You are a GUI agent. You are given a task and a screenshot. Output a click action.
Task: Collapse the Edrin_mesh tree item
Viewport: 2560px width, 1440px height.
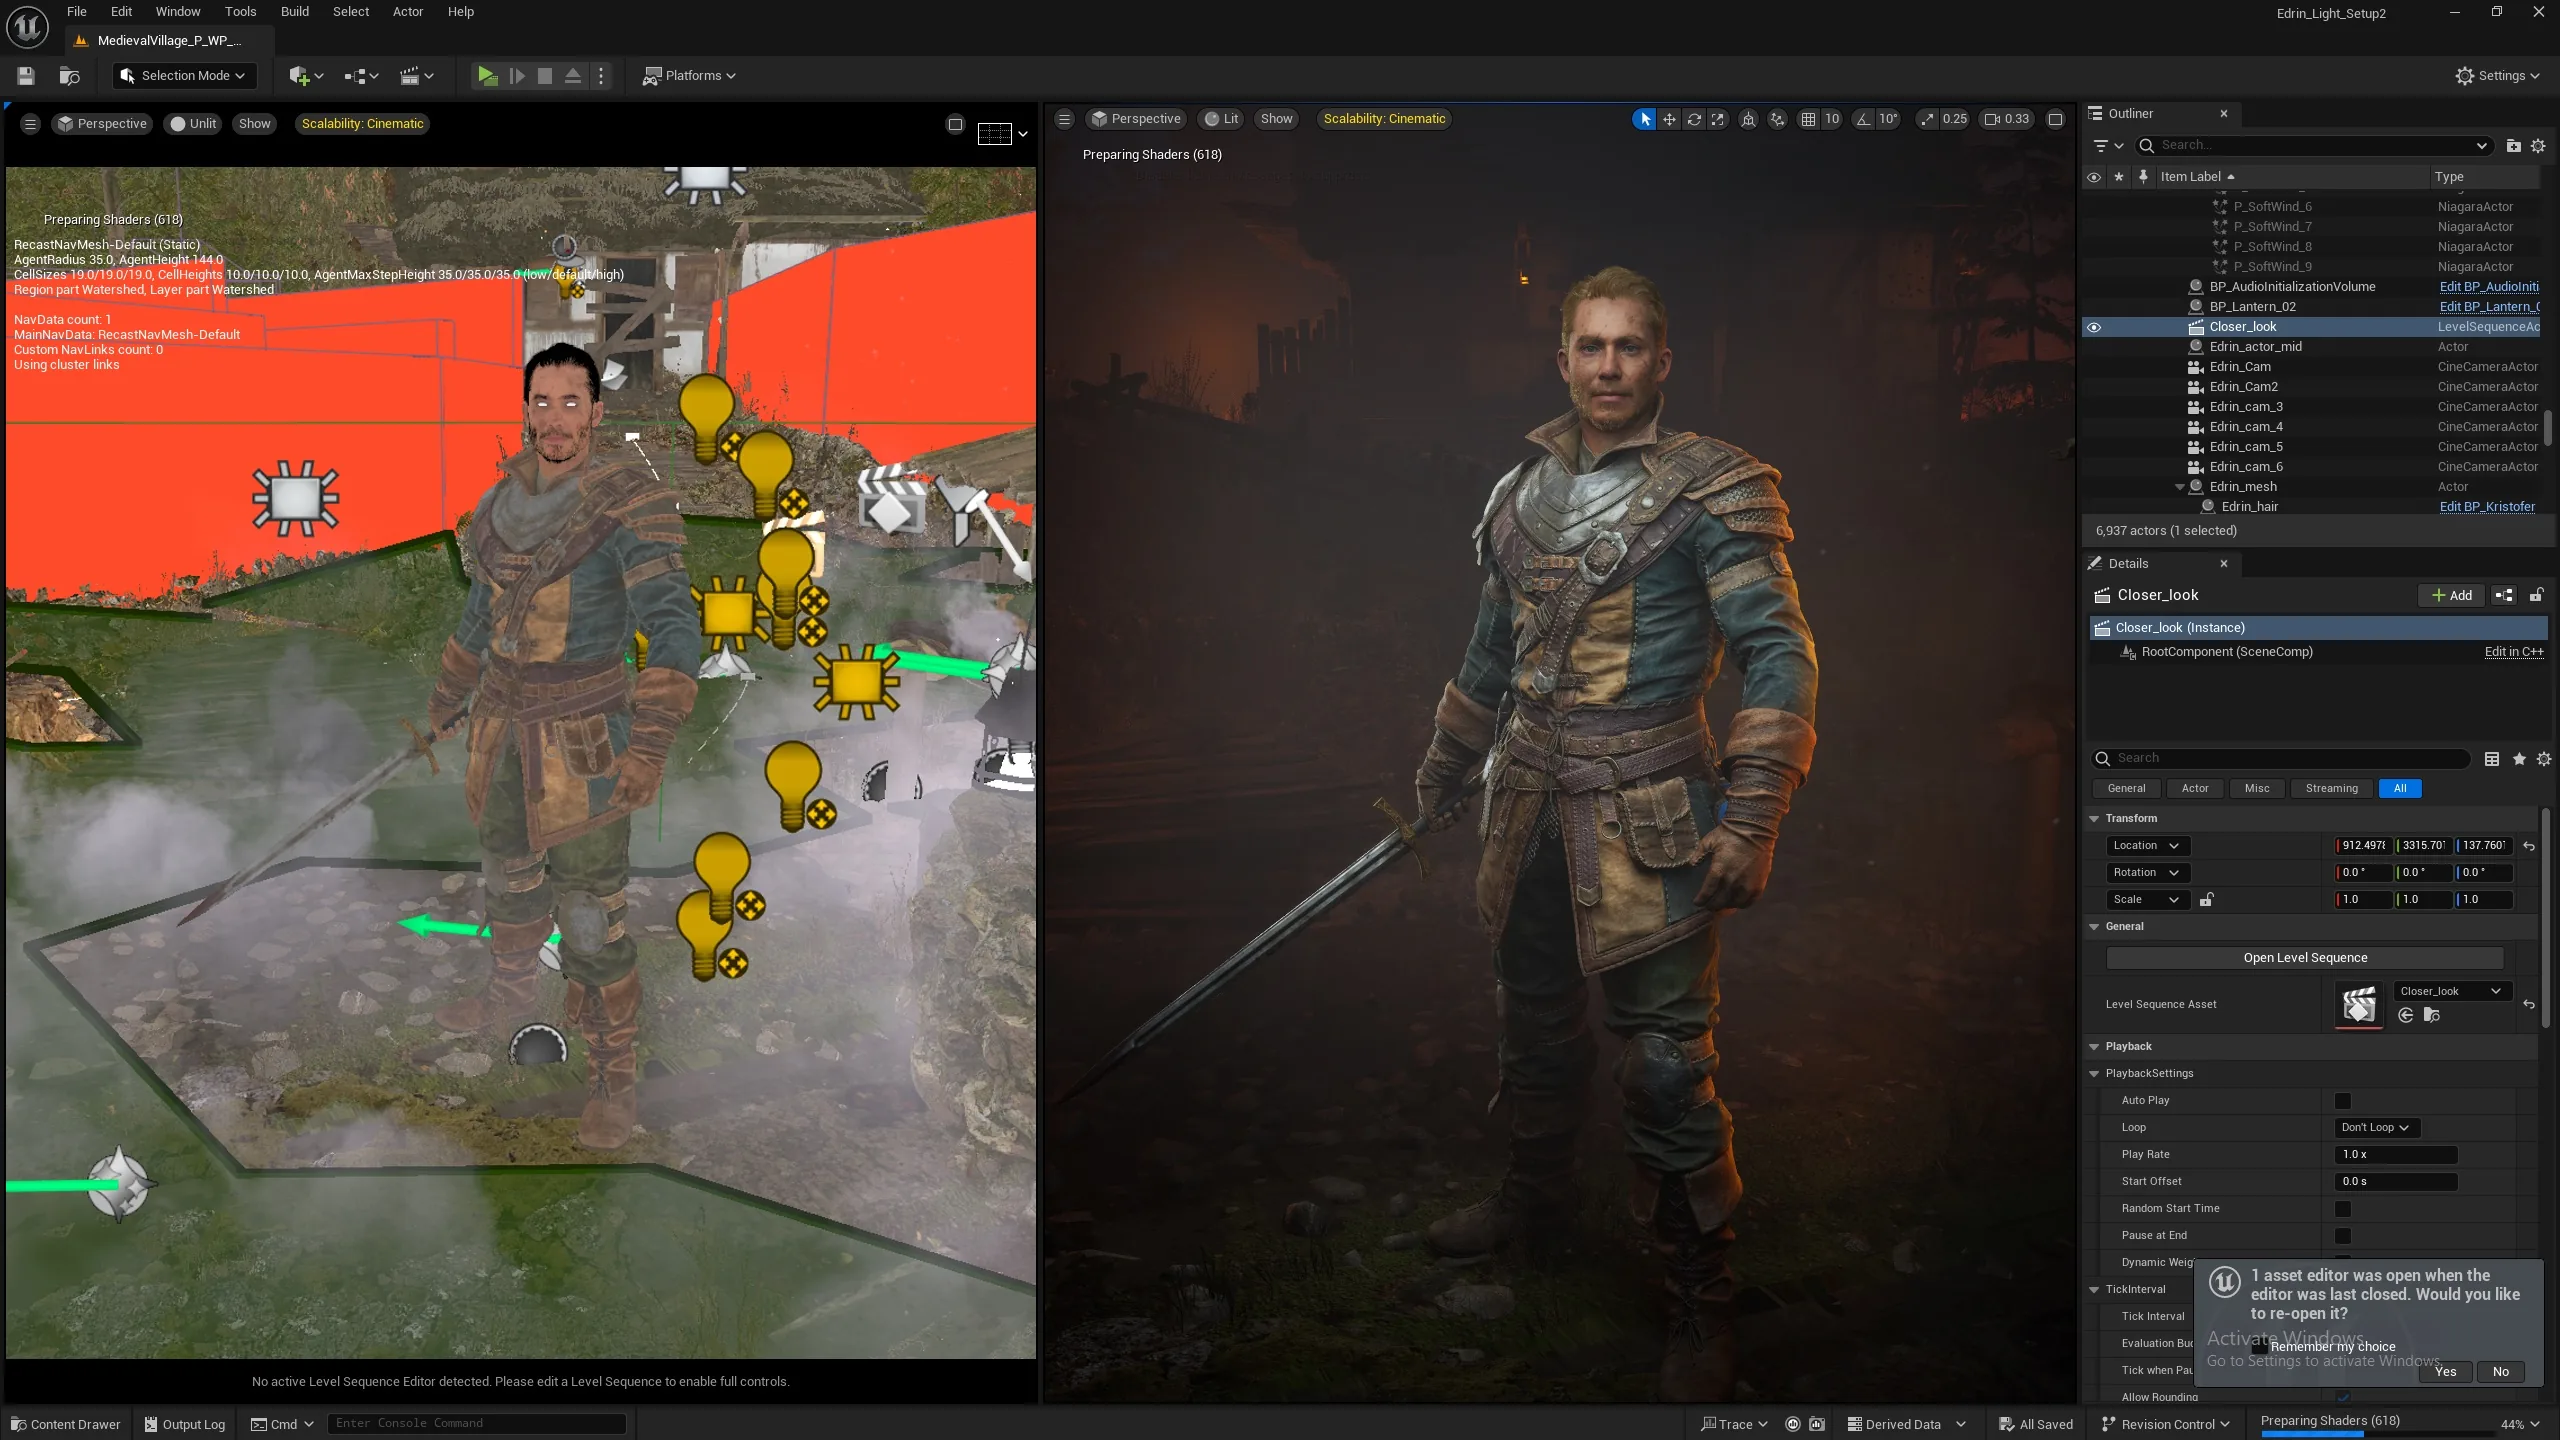2179,487
